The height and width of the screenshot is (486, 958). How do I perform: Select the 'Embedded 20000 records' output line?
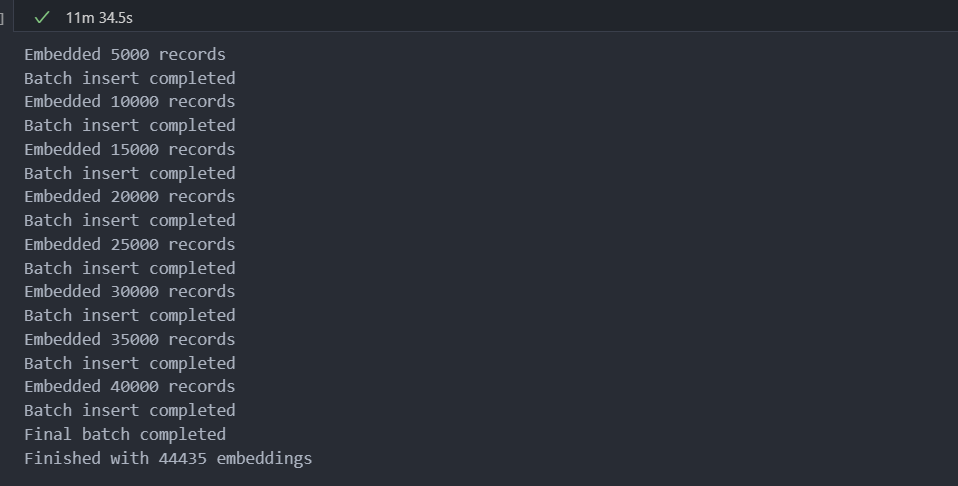pos(130,197)
